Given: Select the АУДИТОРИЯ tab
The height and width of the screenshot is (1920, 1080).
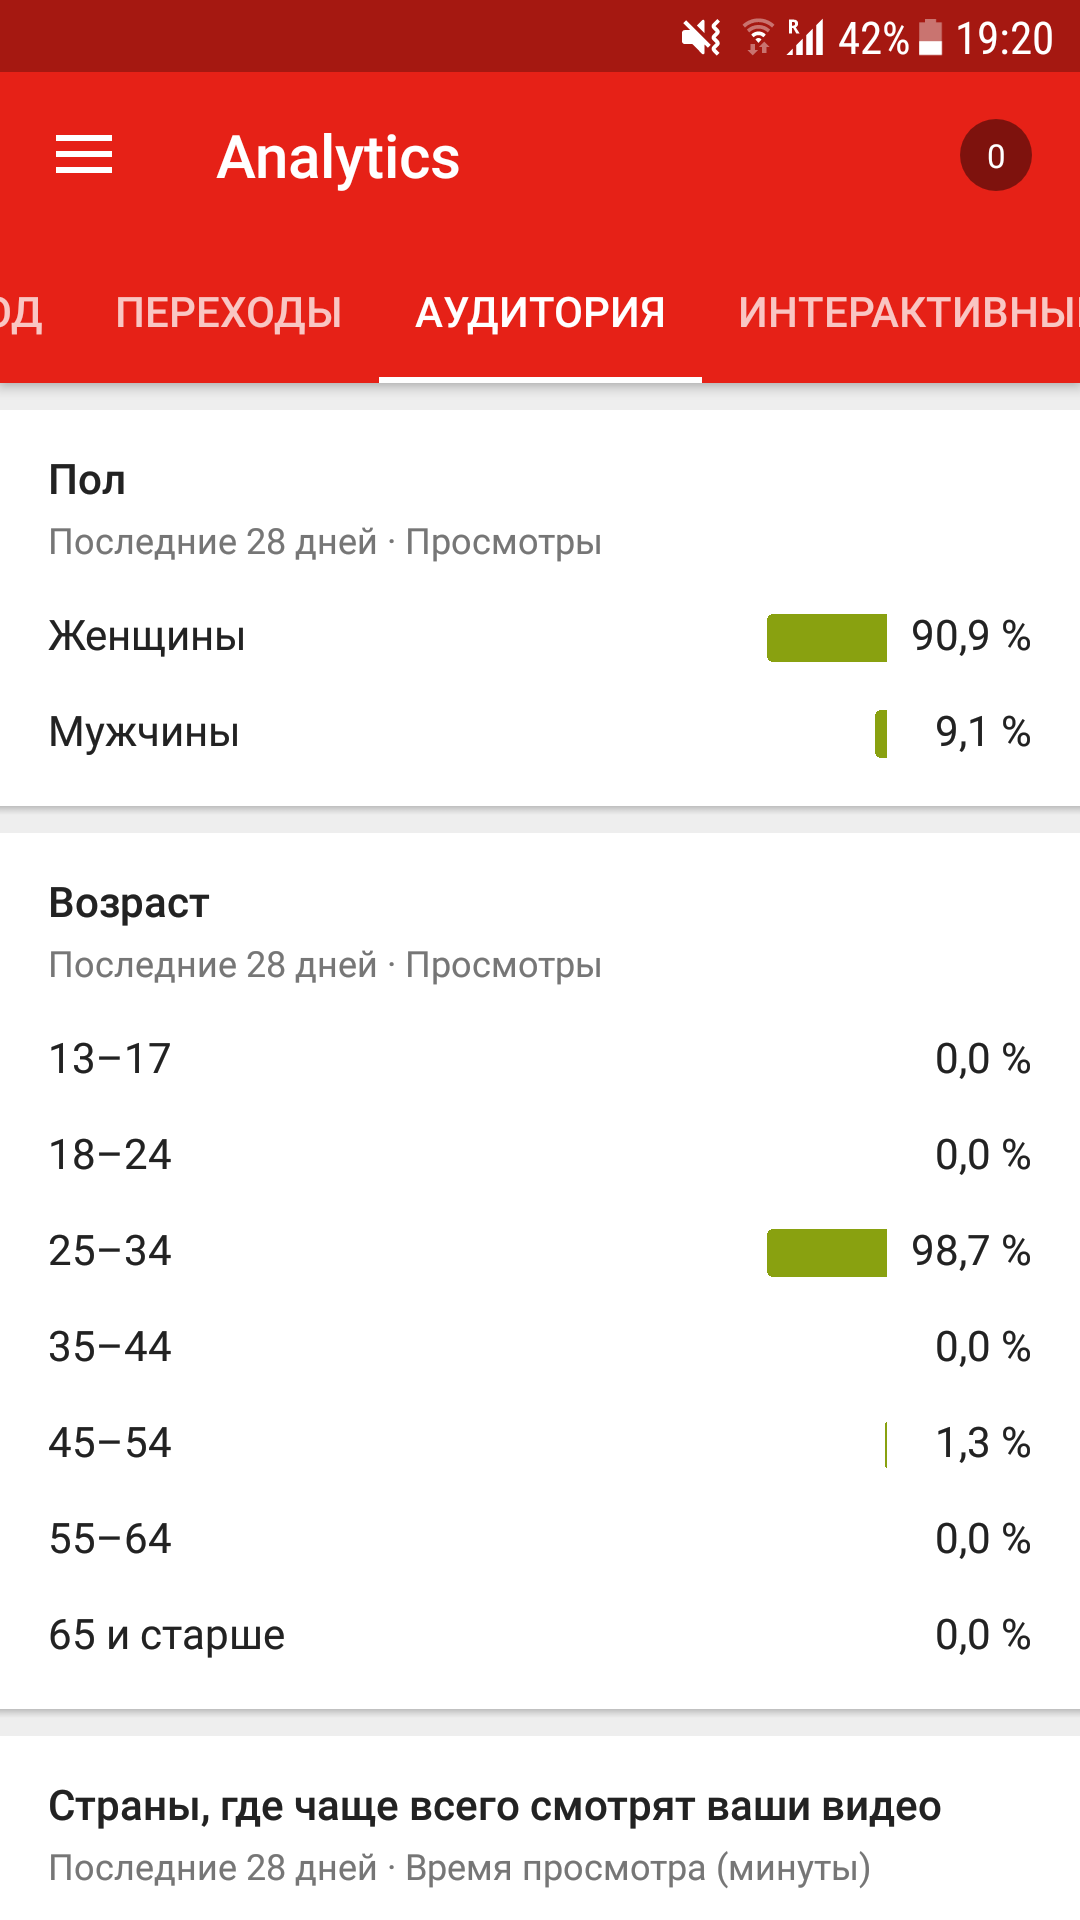Looking at the screenshot, I should pyautogui.click(x=540, y=313).
